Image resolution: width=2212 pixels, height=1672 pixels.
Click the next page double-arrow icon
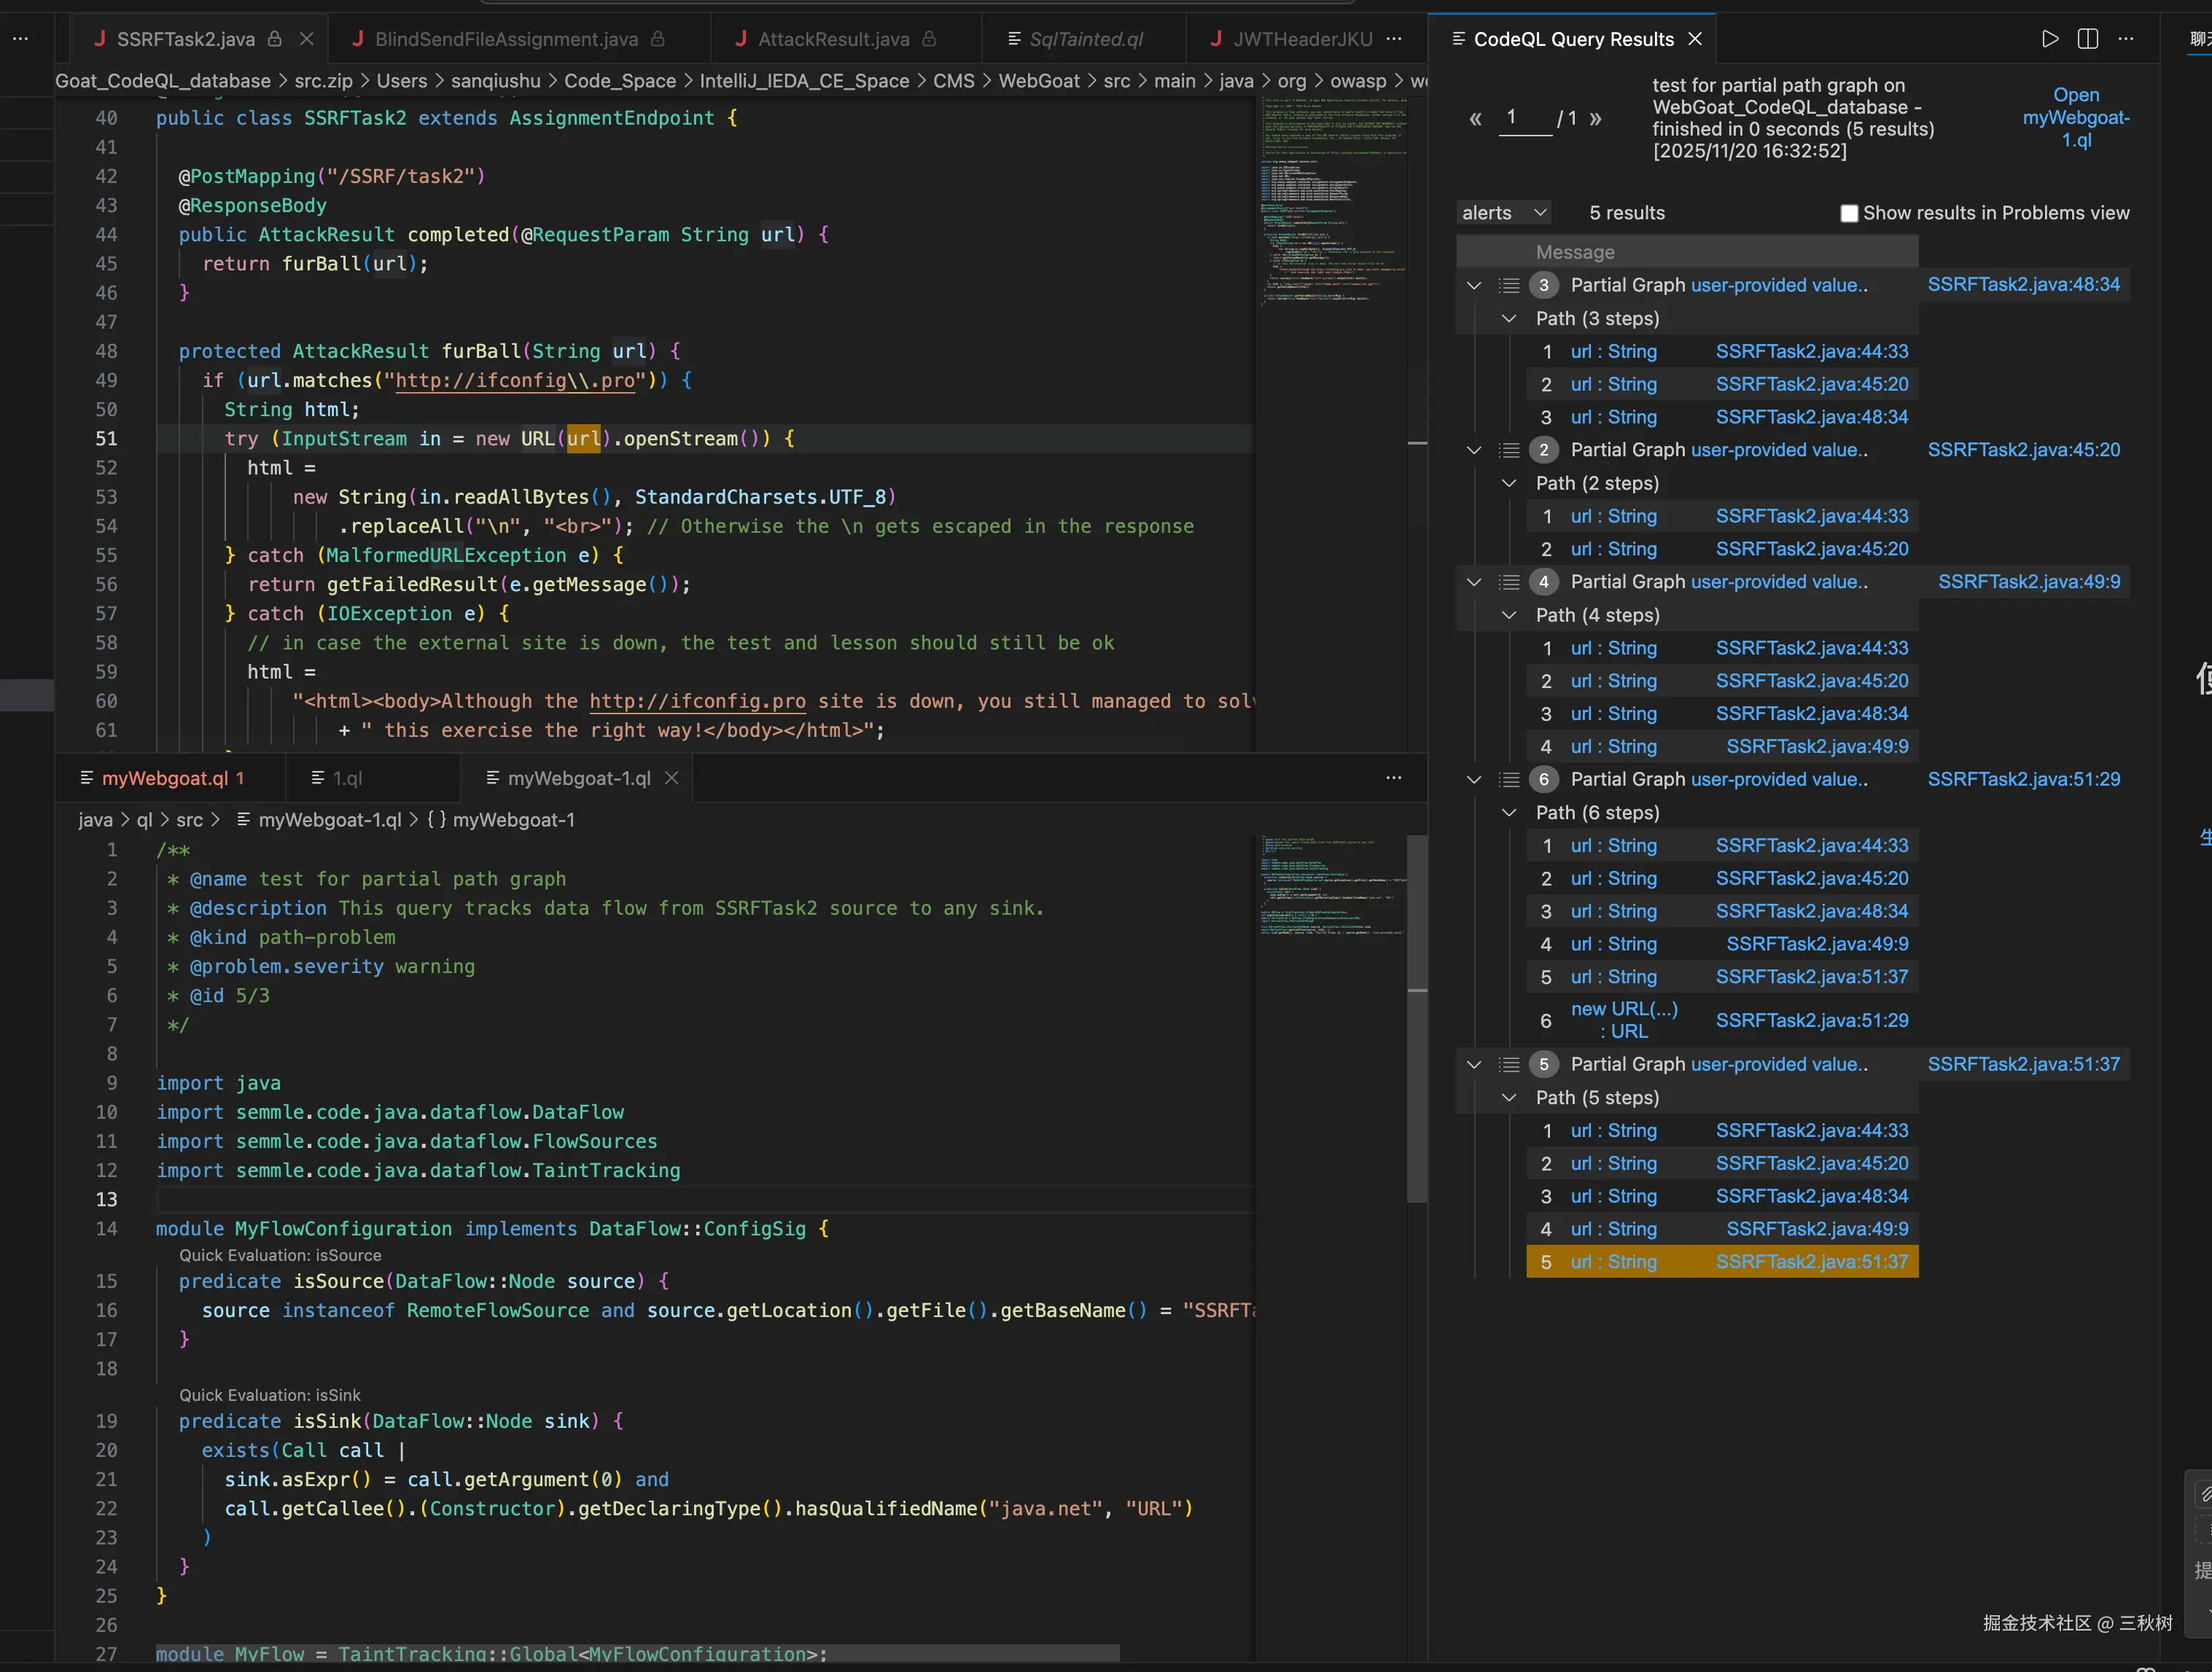coord(1596,119)
